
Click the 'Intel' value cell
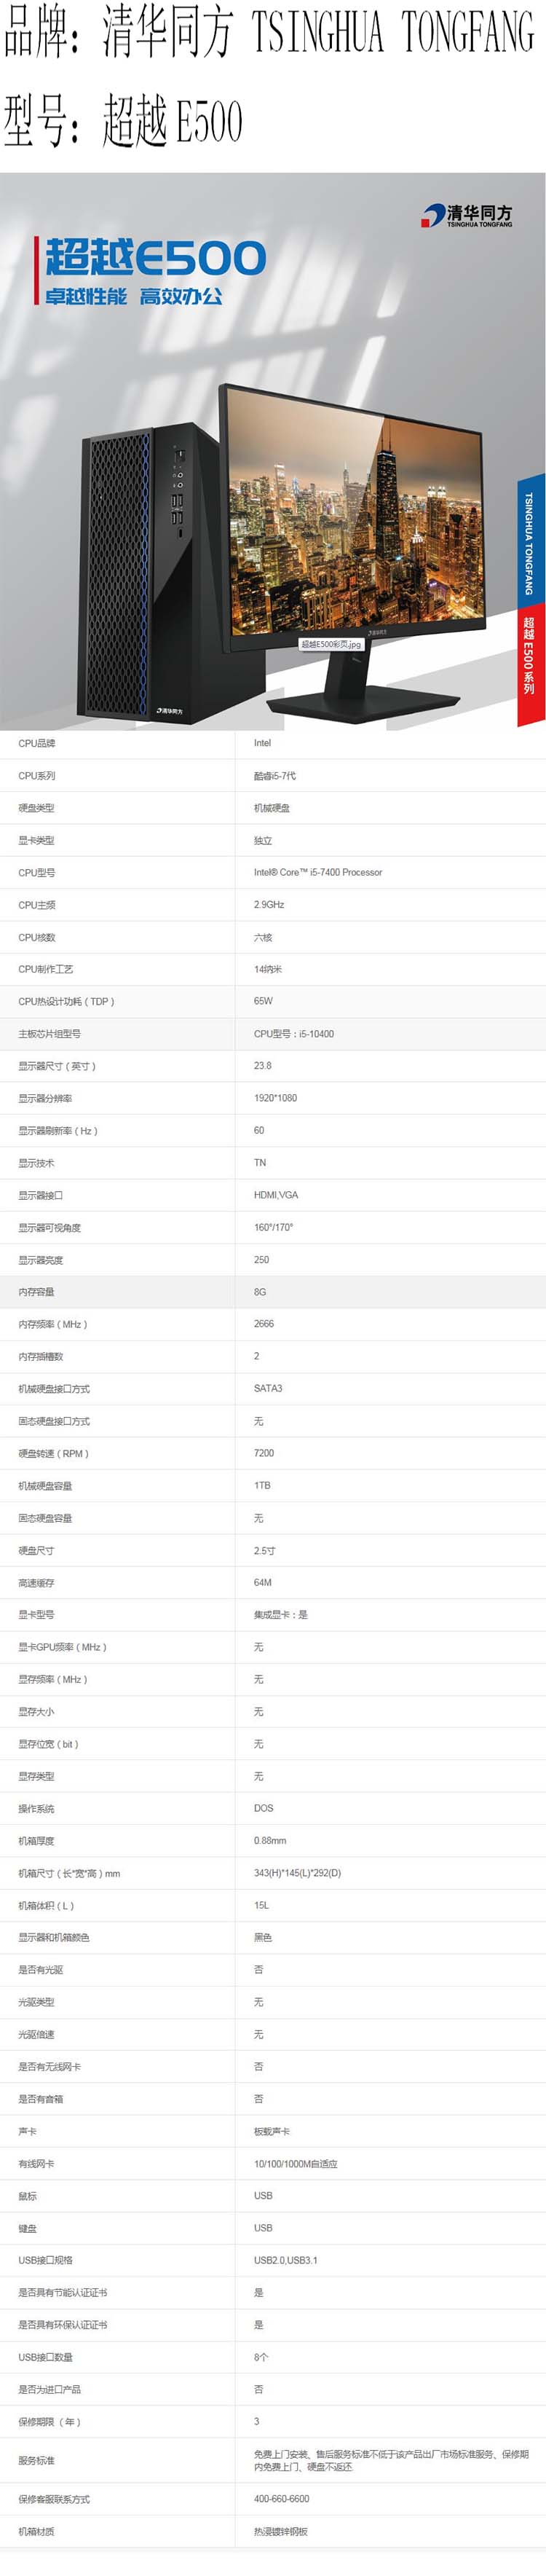pos(262,743)
